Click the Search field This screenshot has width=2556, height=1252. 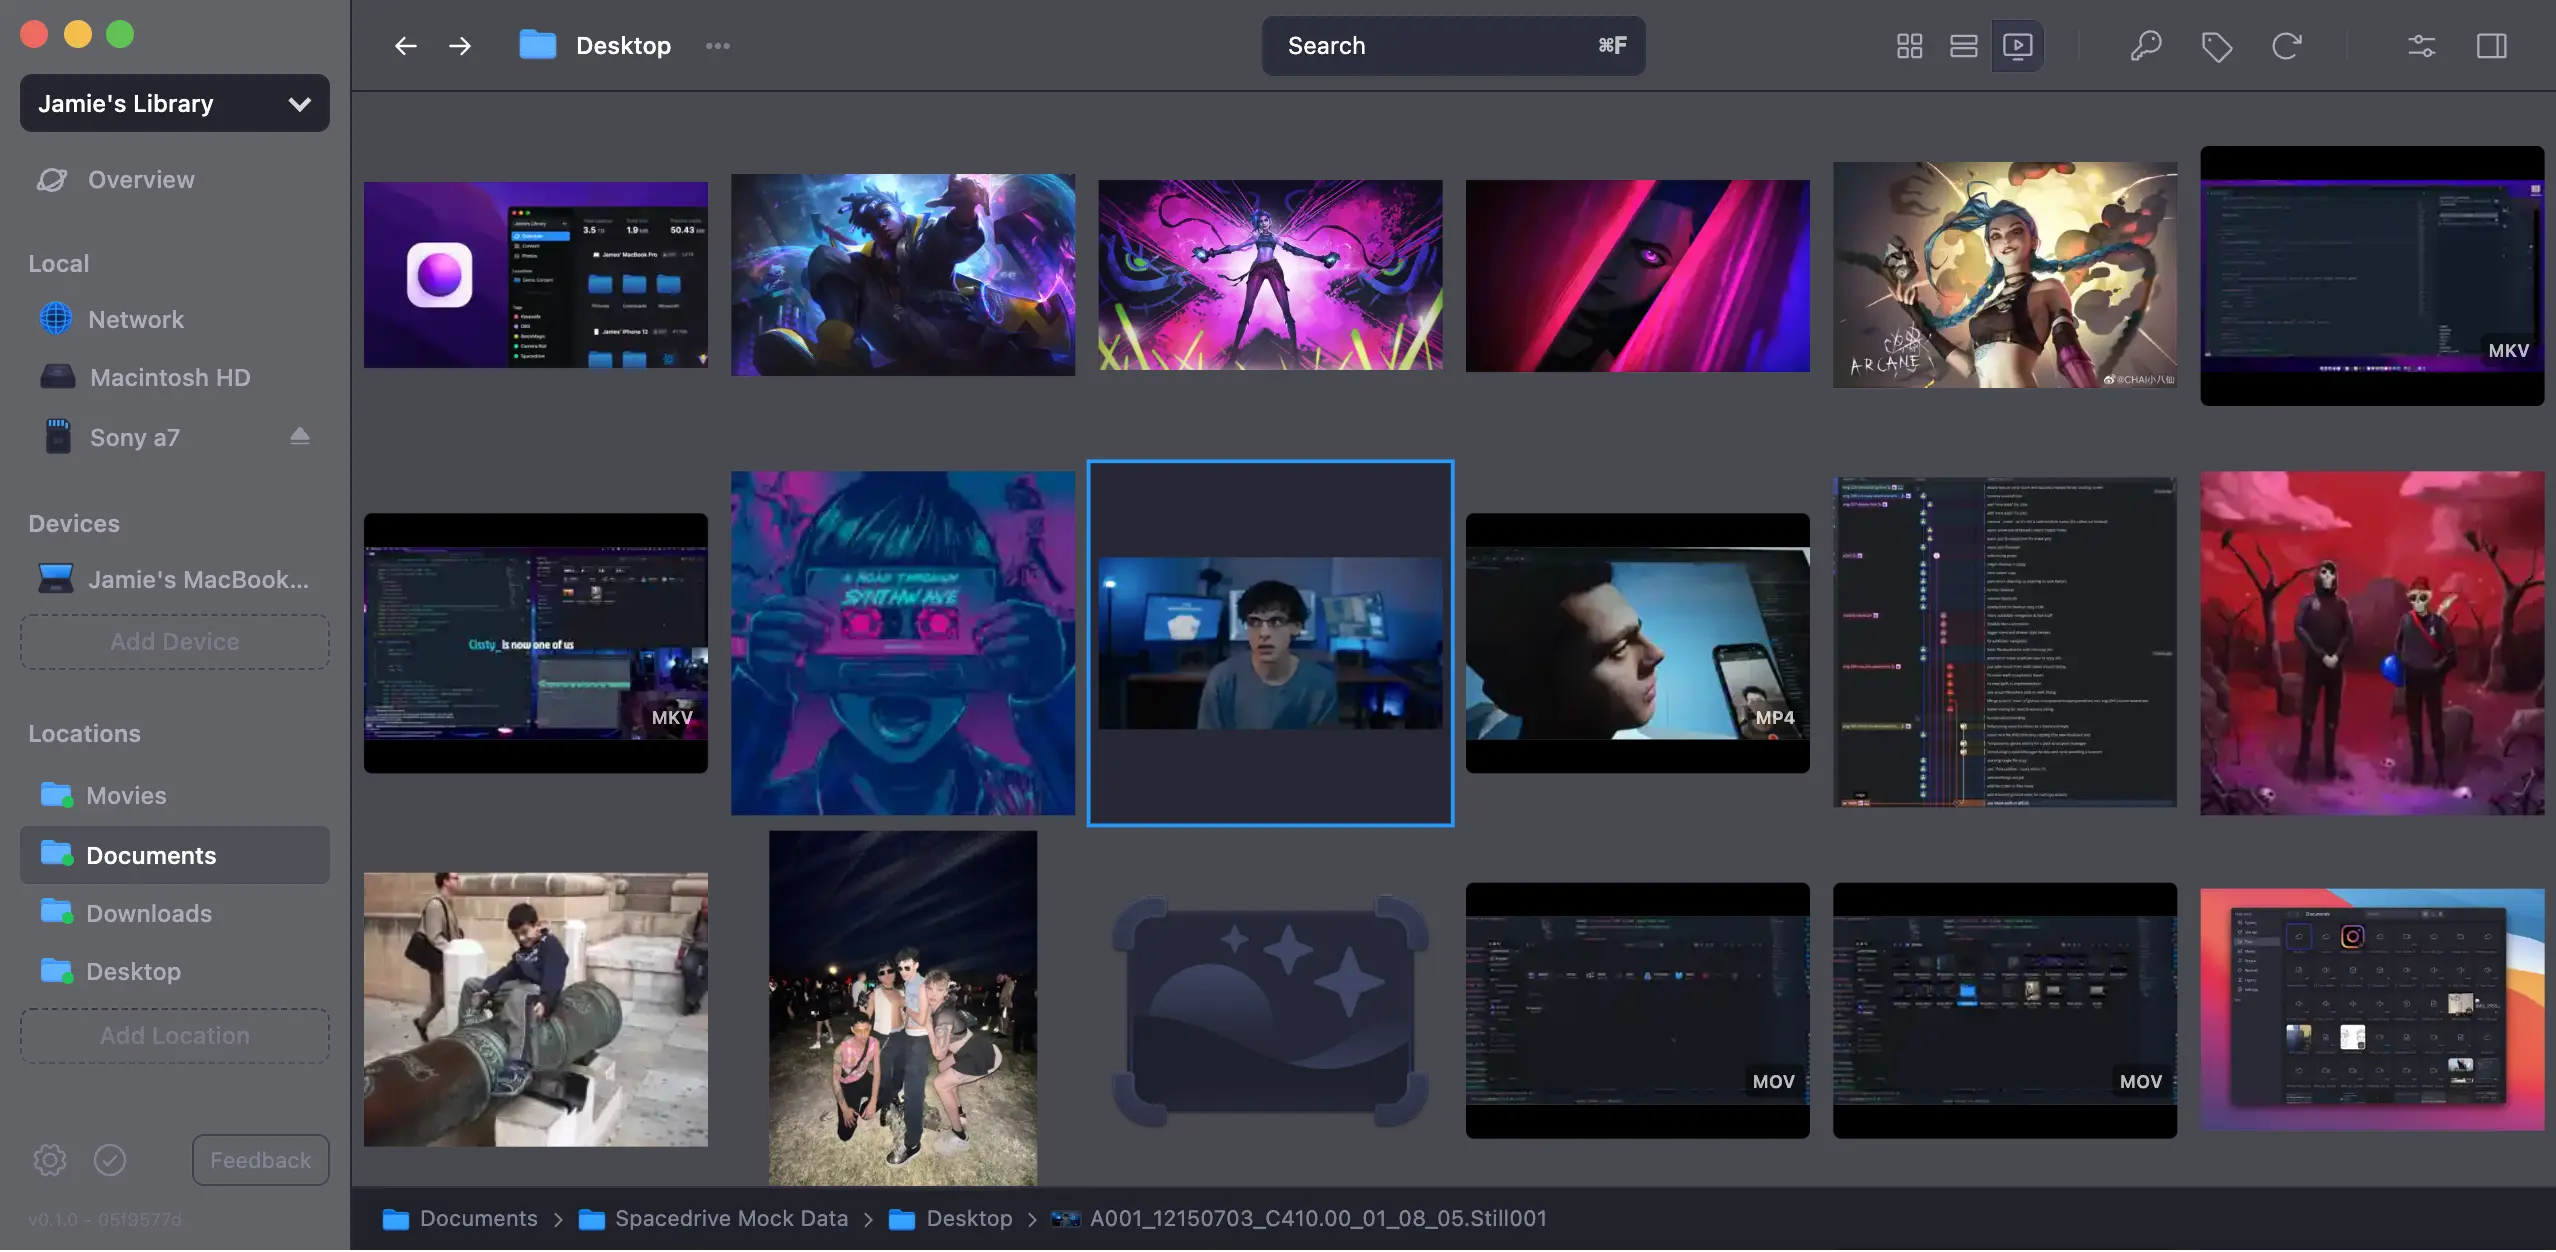click(x=1452, y=46)
